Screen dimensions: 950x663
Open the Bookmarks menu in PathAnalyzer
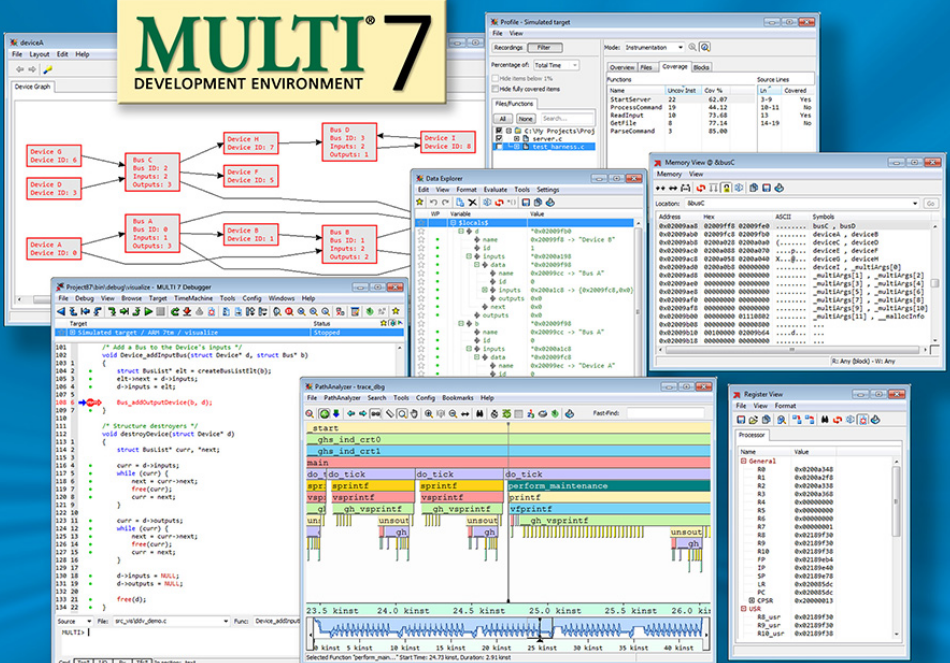tap(457, 398)
